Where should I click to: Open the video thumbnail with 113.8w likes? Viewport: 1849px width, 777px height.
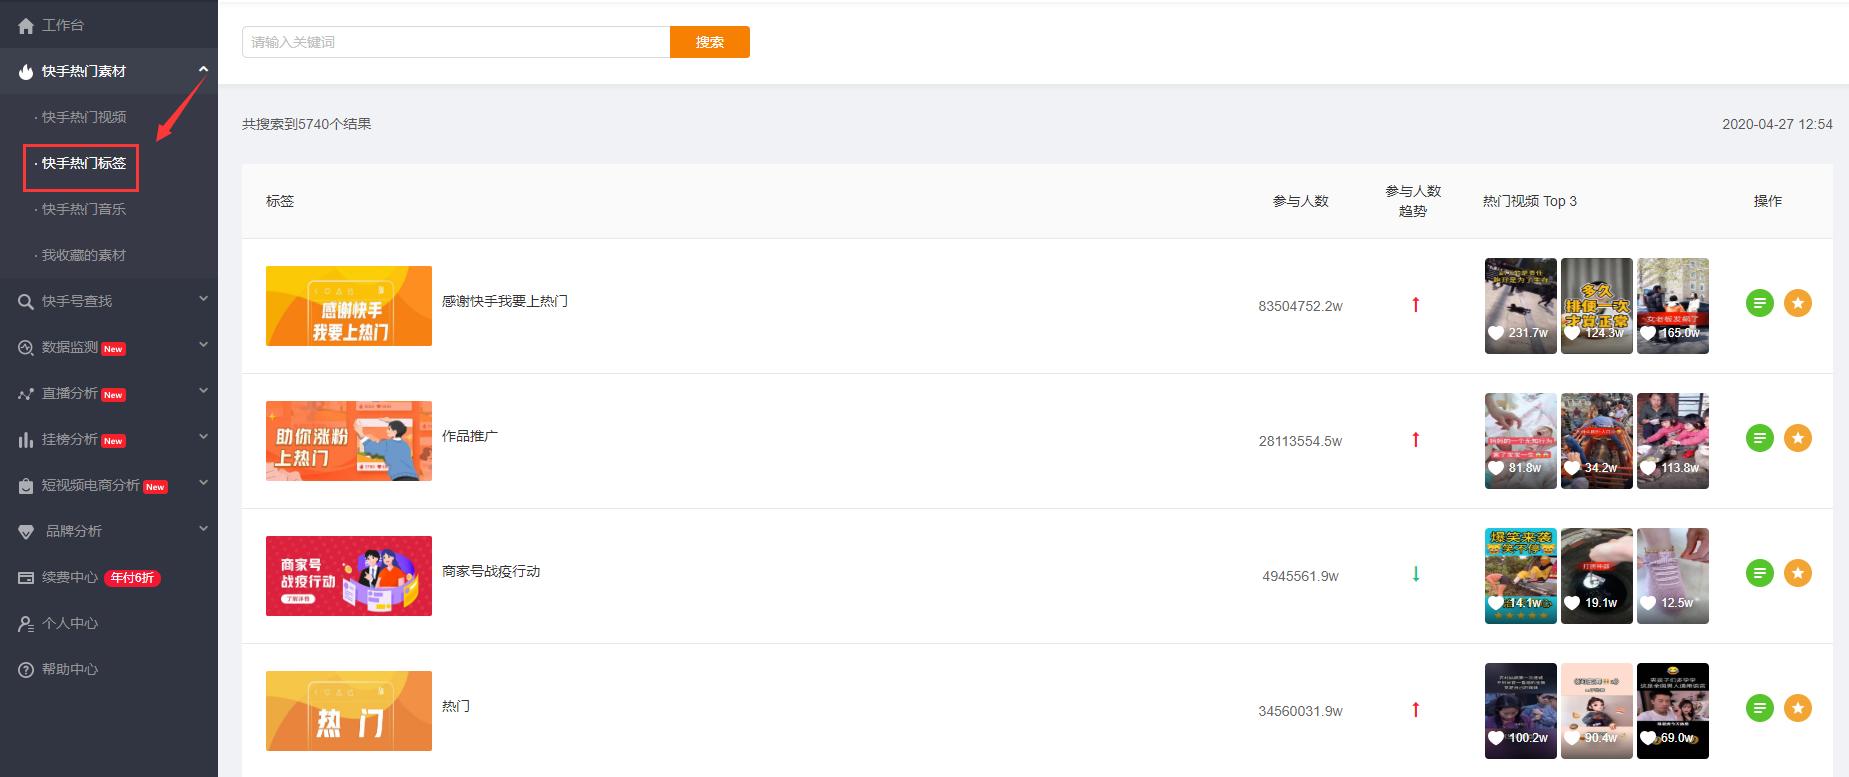[1673, 441]
